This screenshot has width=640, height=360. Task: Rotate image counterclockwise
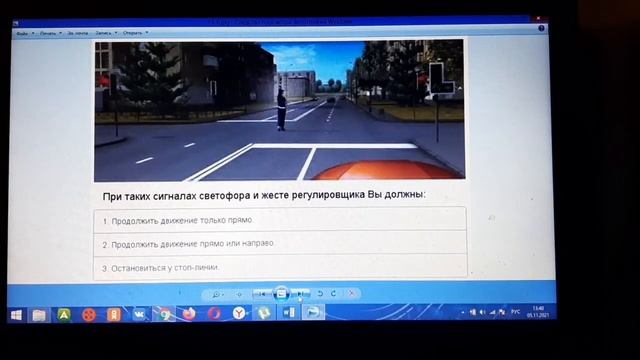click(x=320, y=293)
